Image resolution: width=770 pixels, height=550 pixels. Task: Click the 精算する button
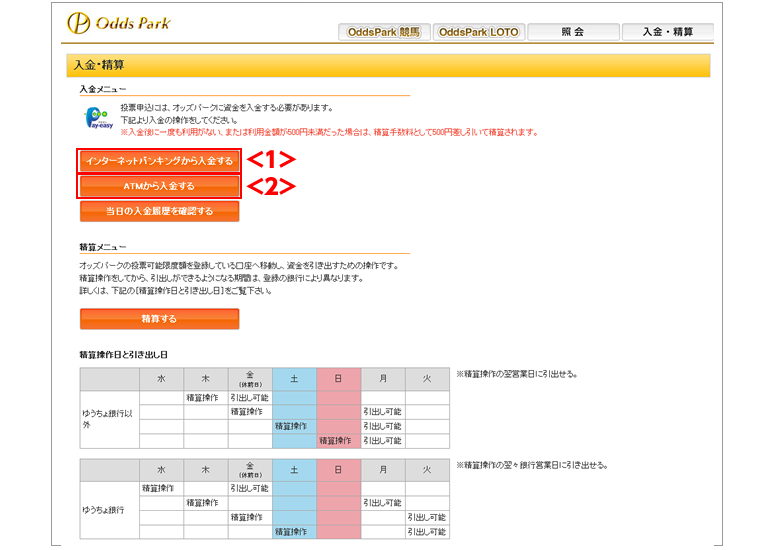point(159,319)
